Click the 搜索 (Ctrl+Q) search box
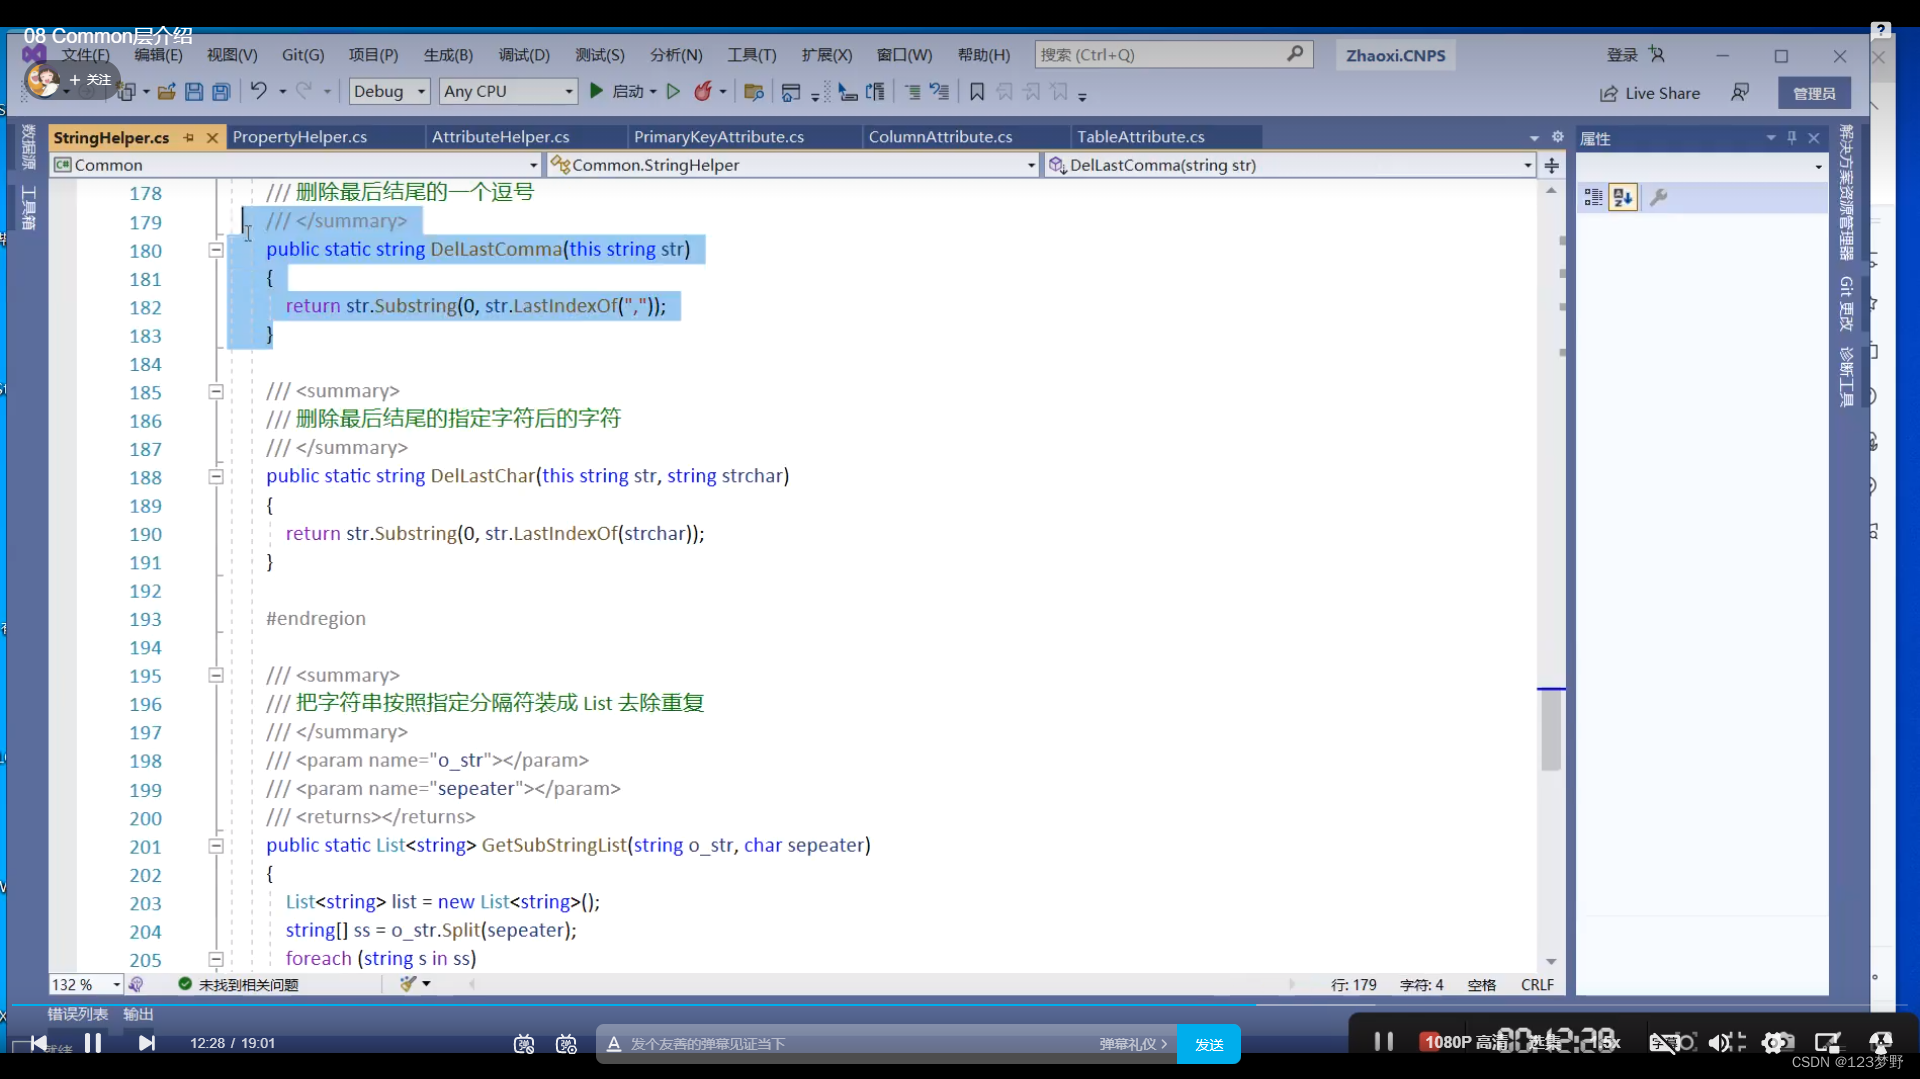 tap(1174, 54)
